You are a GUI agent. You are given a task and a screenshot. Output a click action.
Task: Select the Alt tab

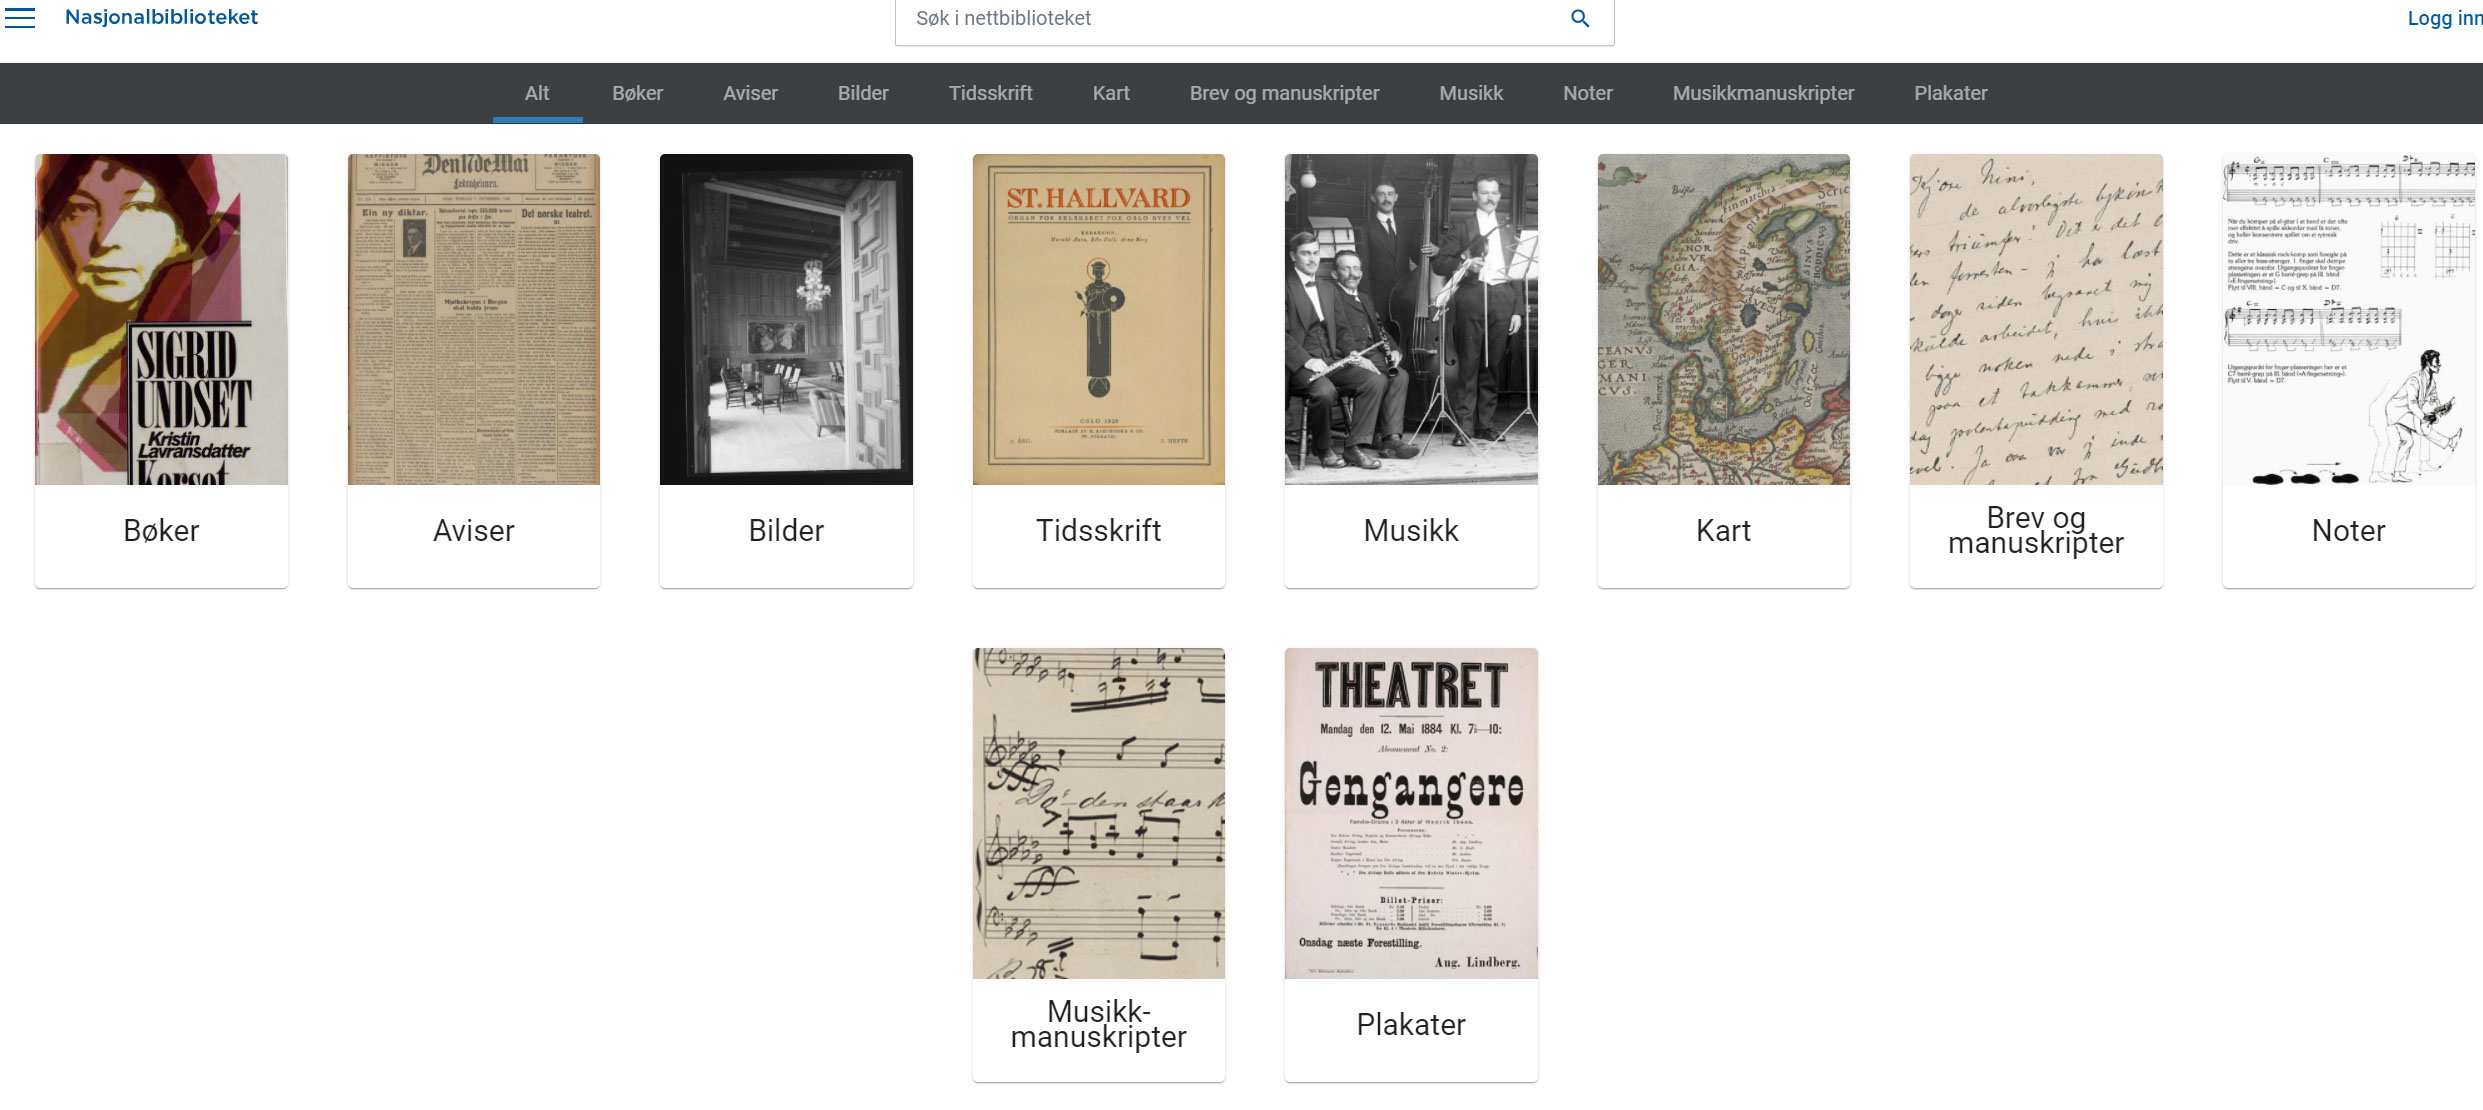pyautogui.click(x=537, y=93)
